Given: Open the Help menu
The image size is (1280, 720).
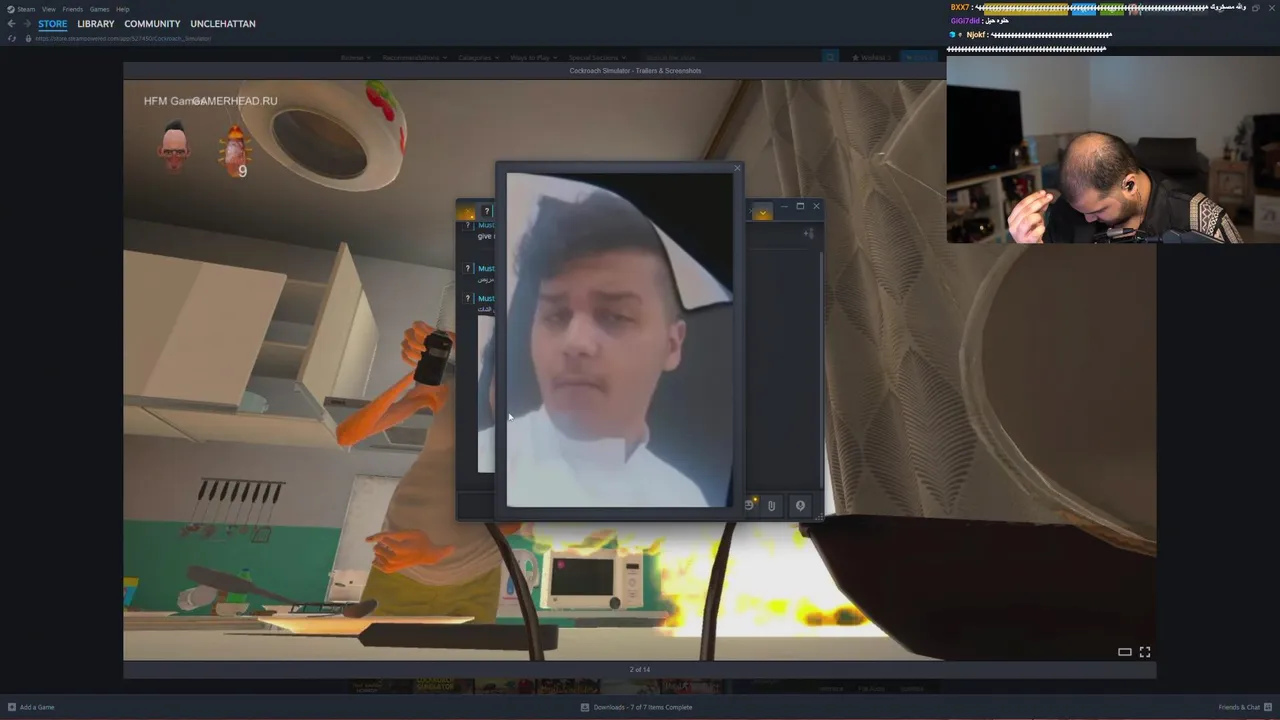Looking at the screenshot, I should pyautogui.click(x=122, y=9).
